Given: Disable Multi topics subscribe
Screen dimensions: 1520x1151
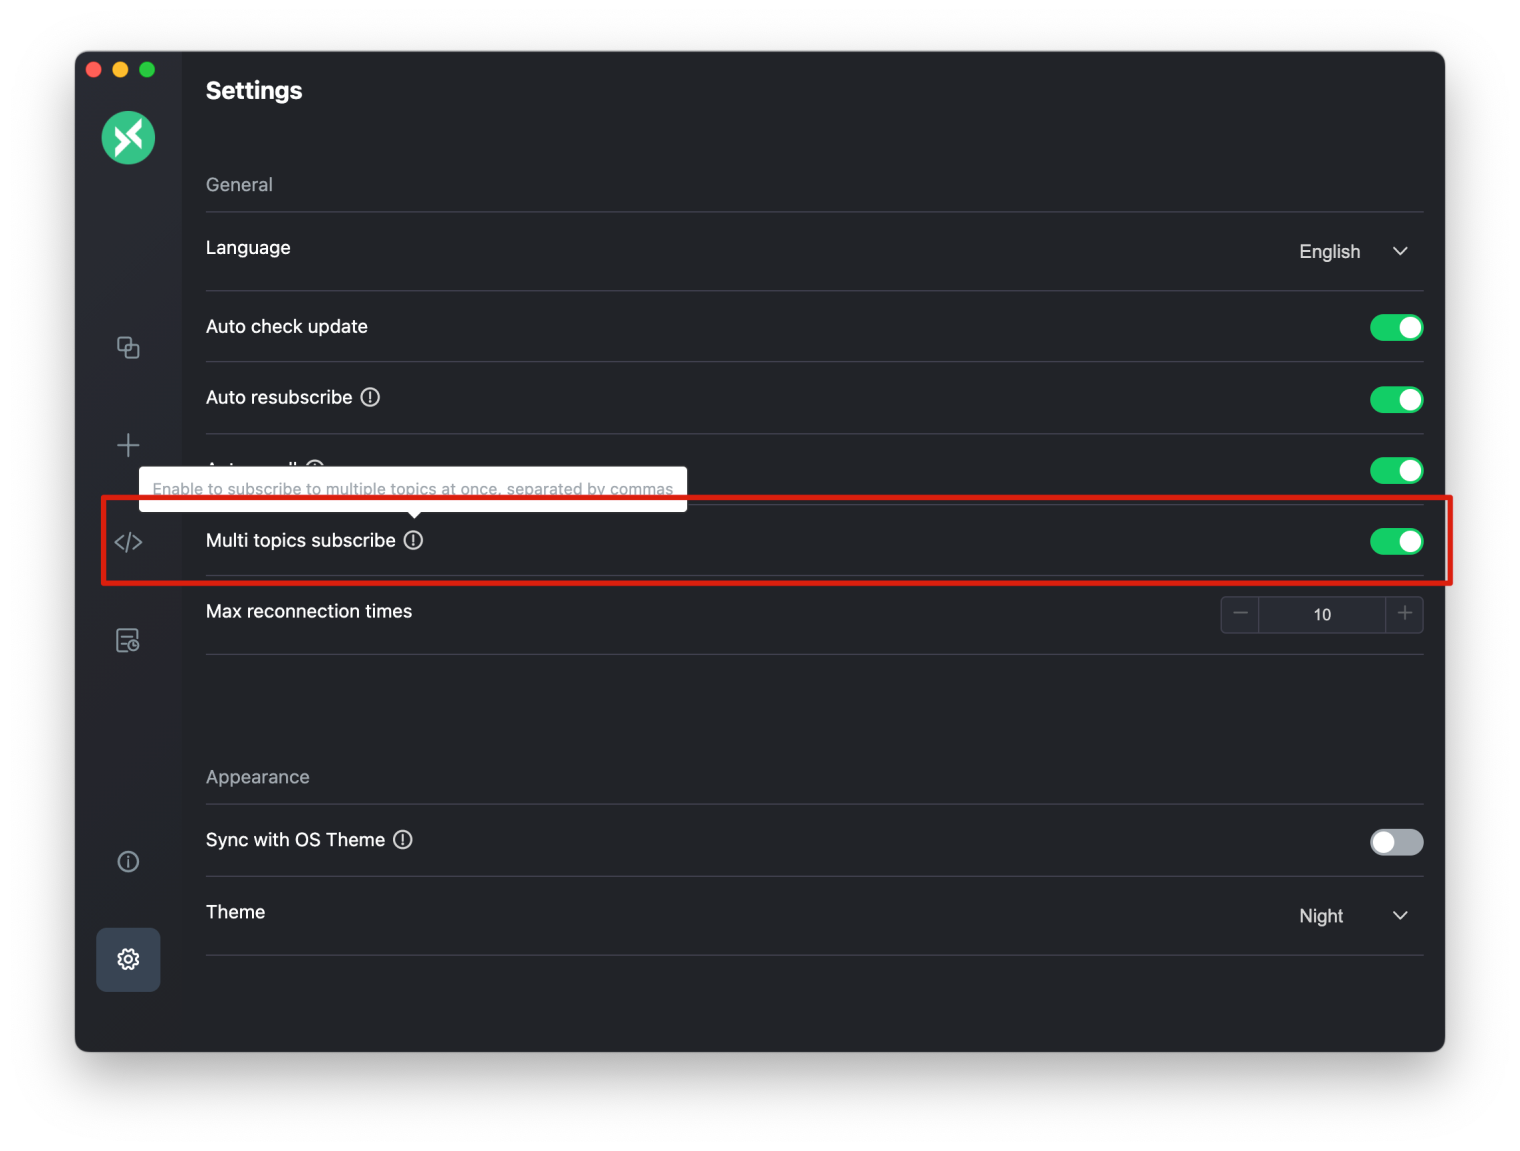Looking at the screenshot, I should click(x=1396, y=541).
